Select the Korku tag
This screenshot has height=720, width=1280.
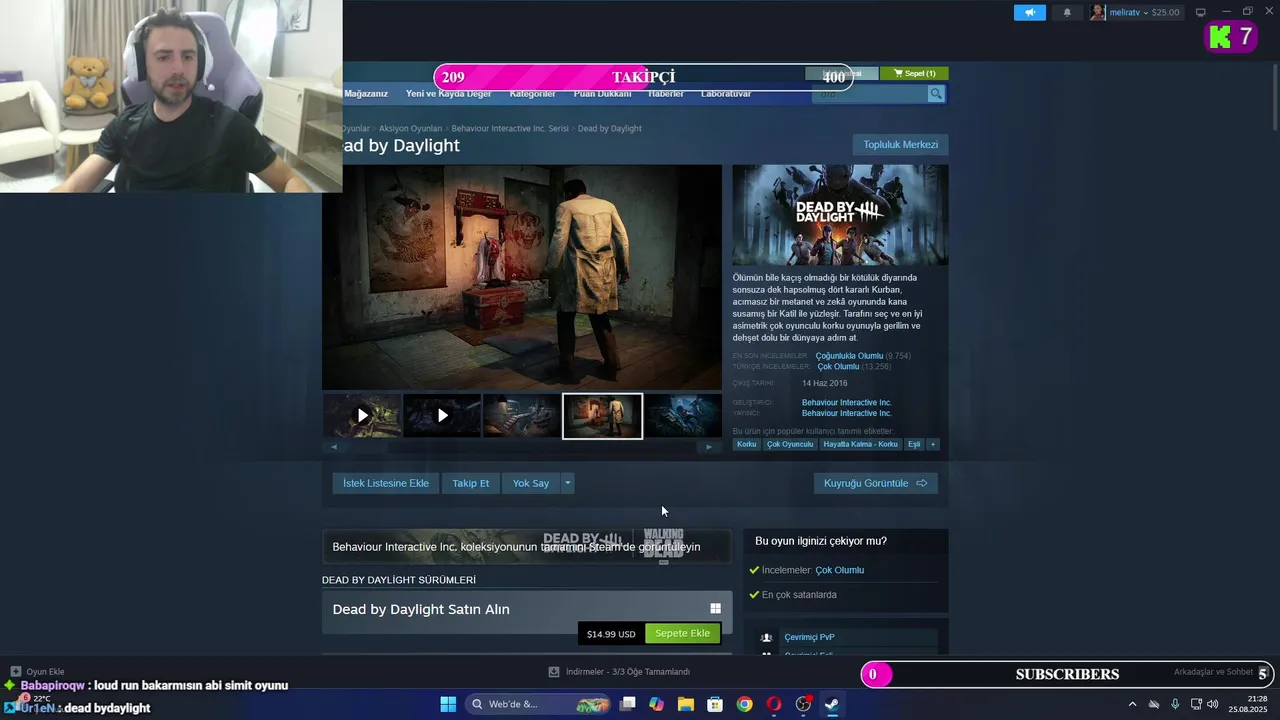click(x=746, y=444)
